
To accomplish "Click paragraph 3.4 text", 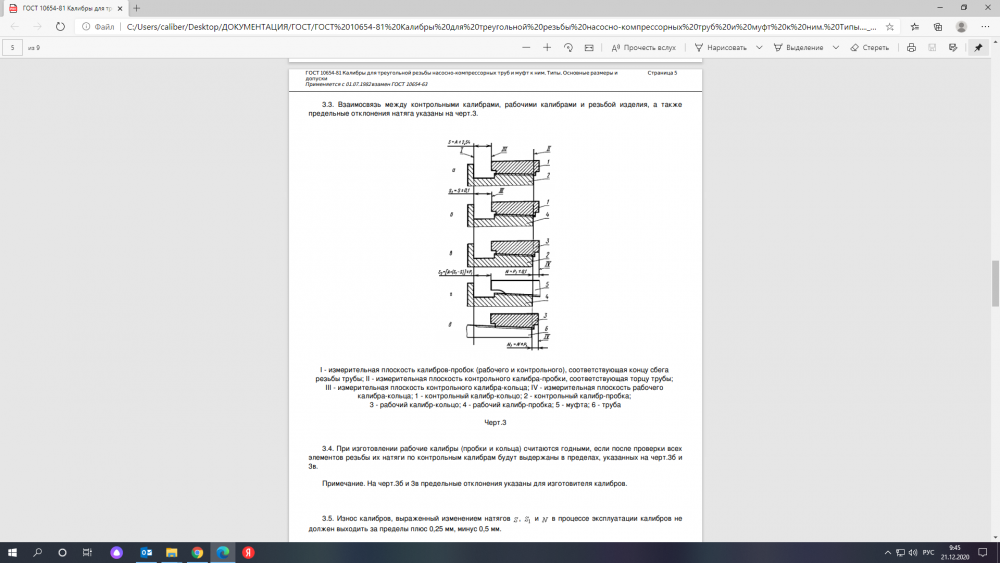I will pyautogui.click(x=496, y=458).
